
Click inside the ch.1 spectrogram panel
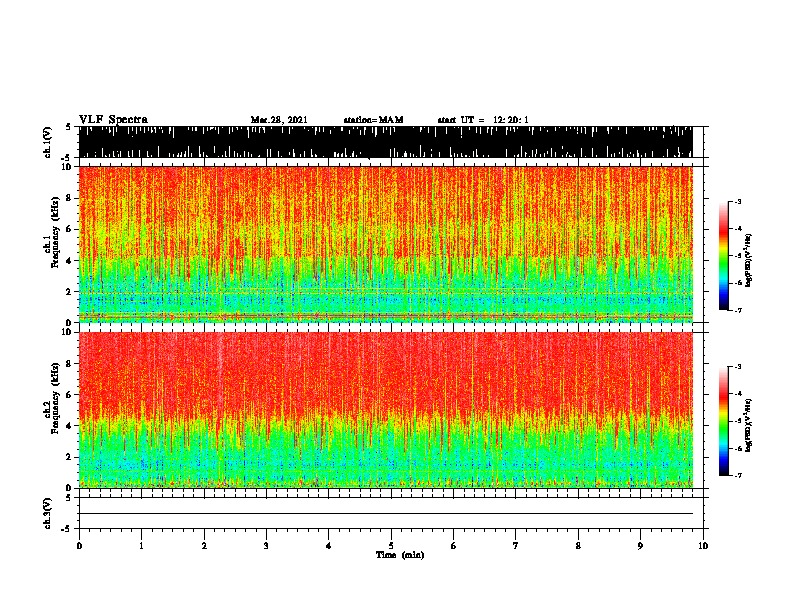(385, 244)
